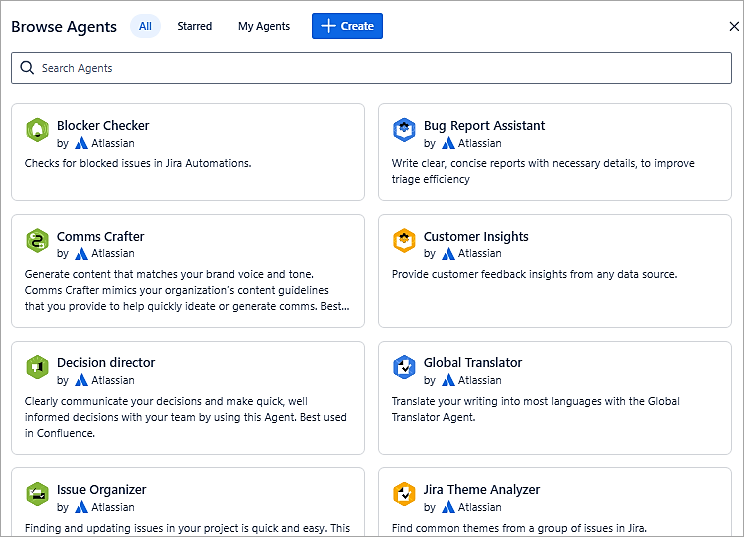Open the Customer Insights card description
Screen dimensions: 744x537
point(534,274)
